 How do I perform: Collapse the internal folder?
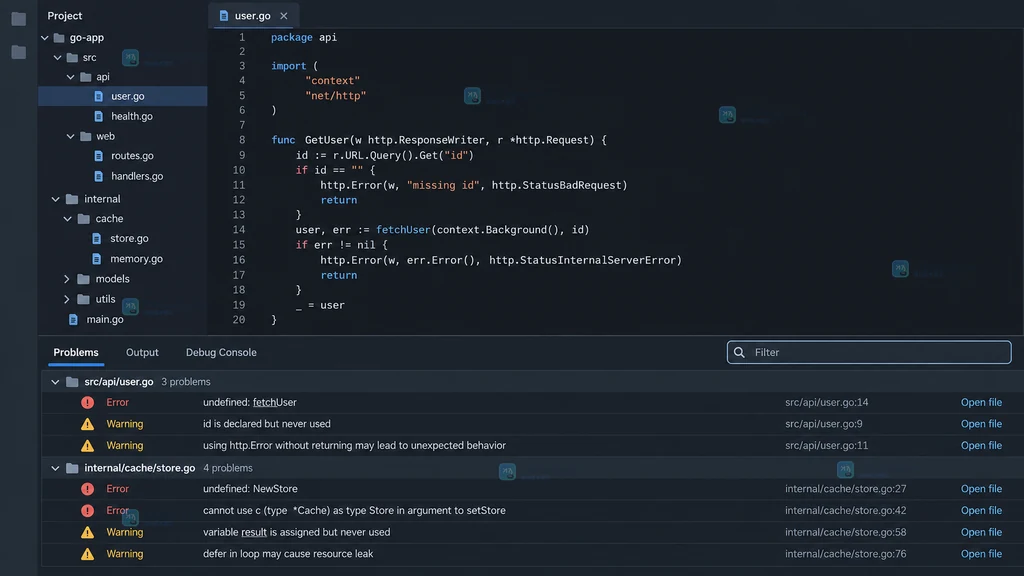tap(56, 199)
